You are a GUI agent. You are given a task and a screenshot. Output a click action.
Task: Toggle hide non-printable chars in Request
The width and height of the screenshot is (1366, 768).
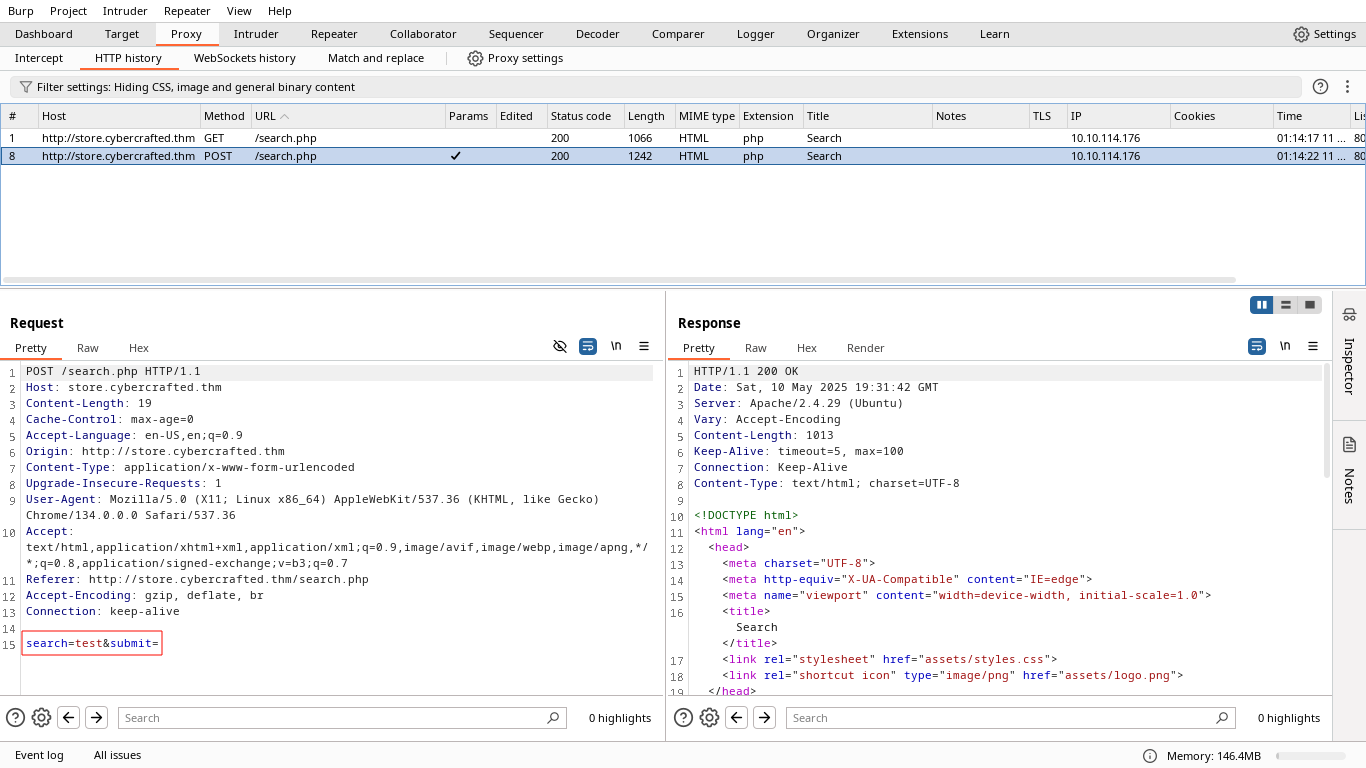pos(560,346)
